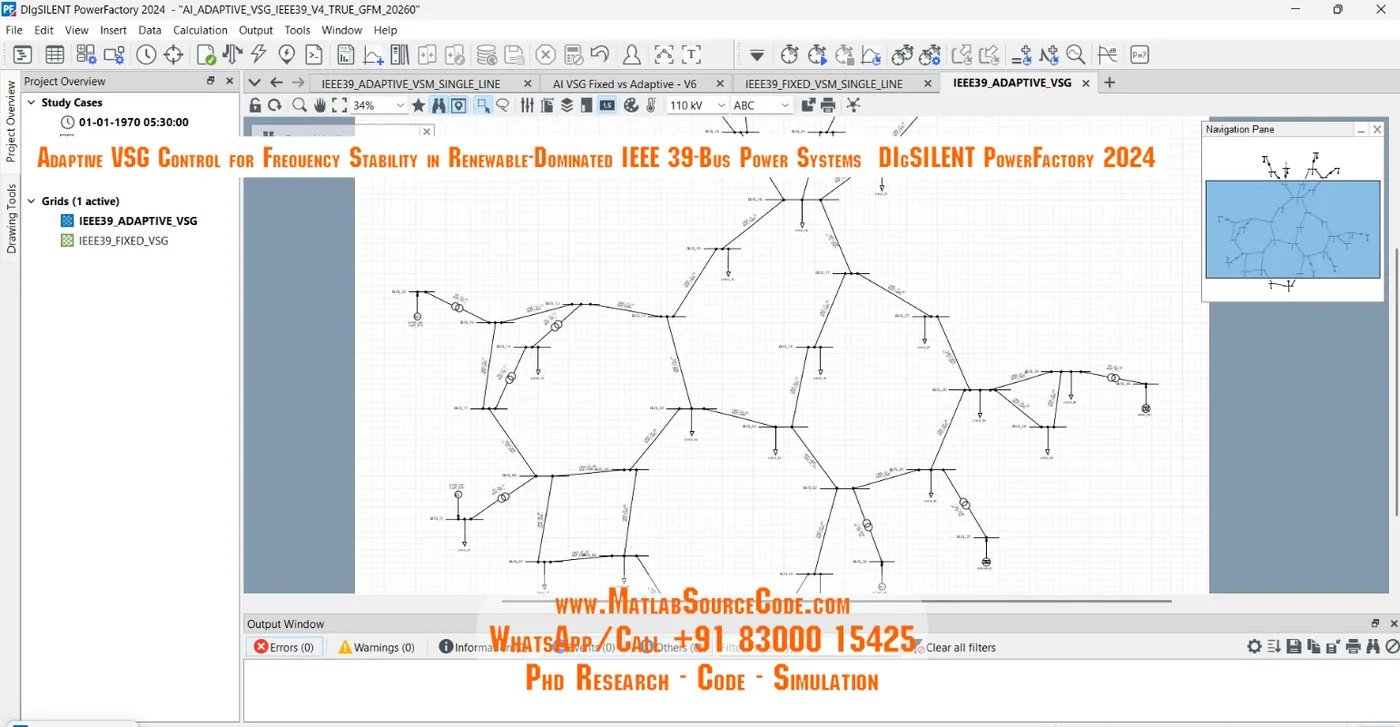Open the diagram layers icon
The image size is (1400, 727).
566,105
